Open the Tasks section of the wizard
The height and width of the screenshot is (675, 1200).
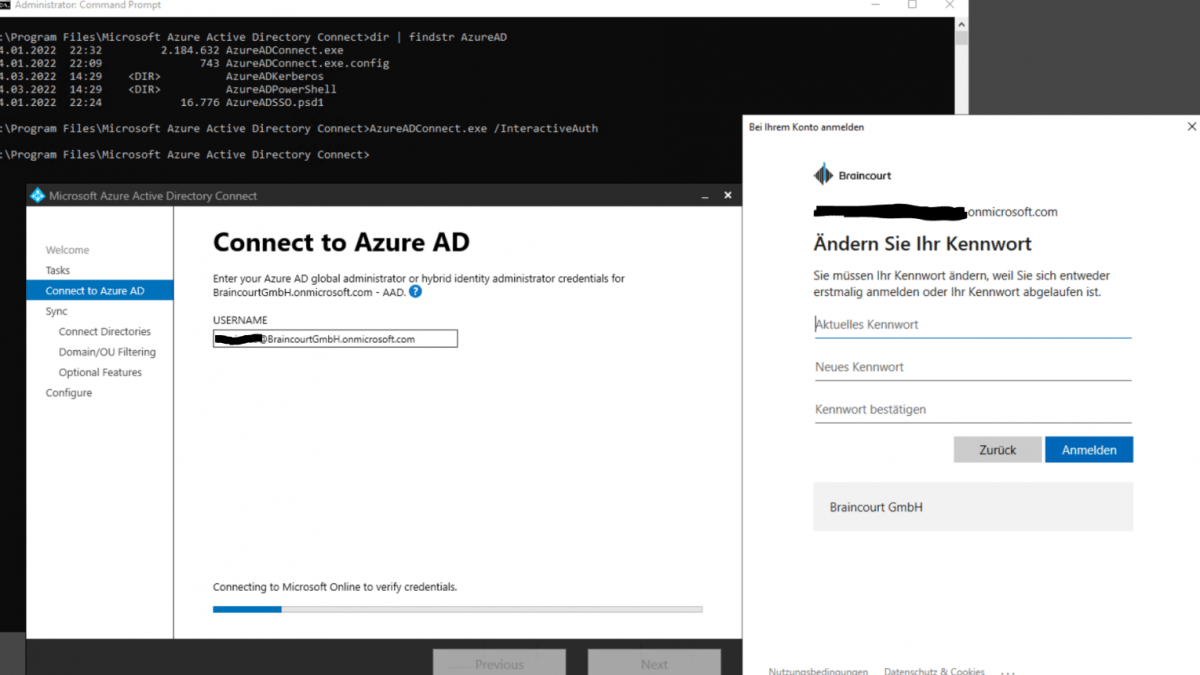click(x=60, y=270)
